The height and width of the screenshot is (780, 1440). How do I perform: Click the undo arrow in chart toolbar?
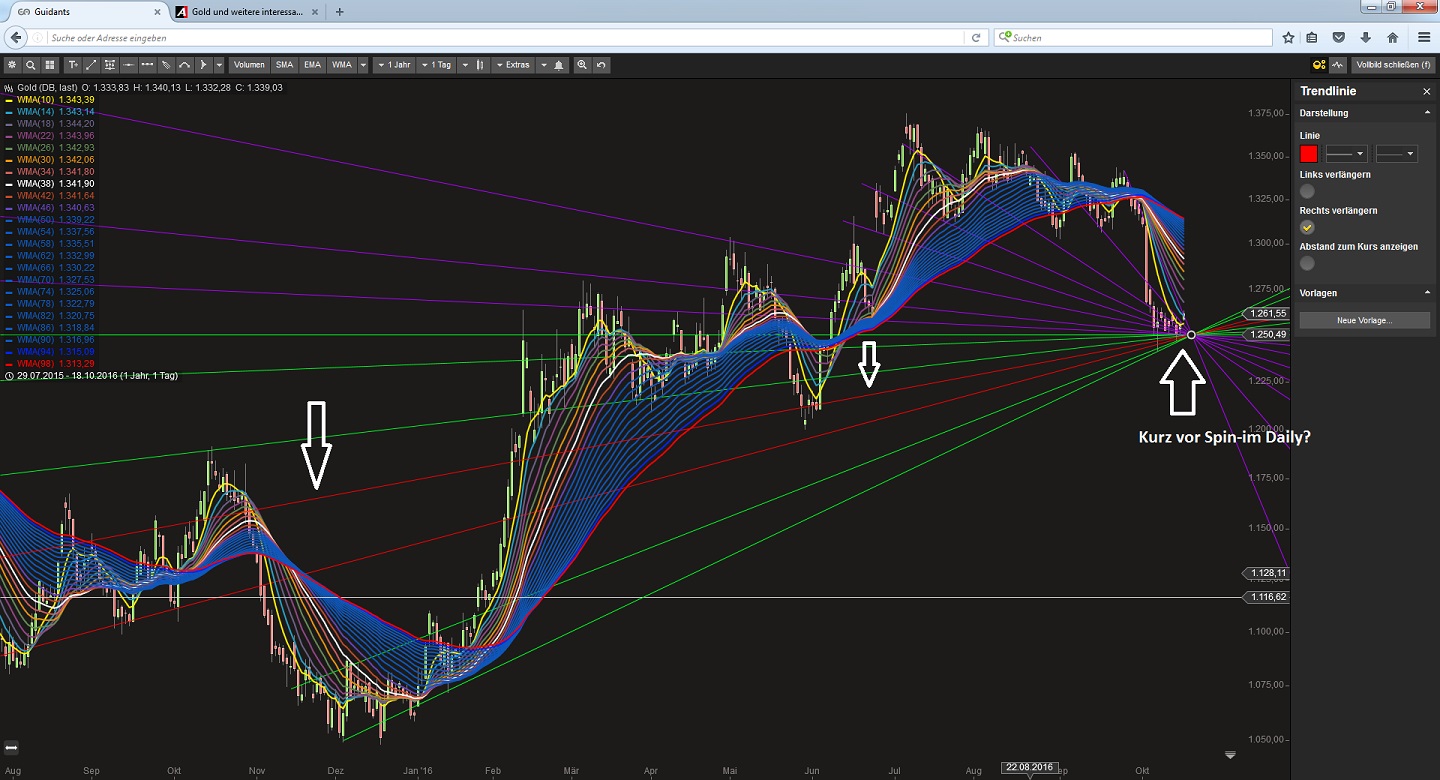coord(601,65)
